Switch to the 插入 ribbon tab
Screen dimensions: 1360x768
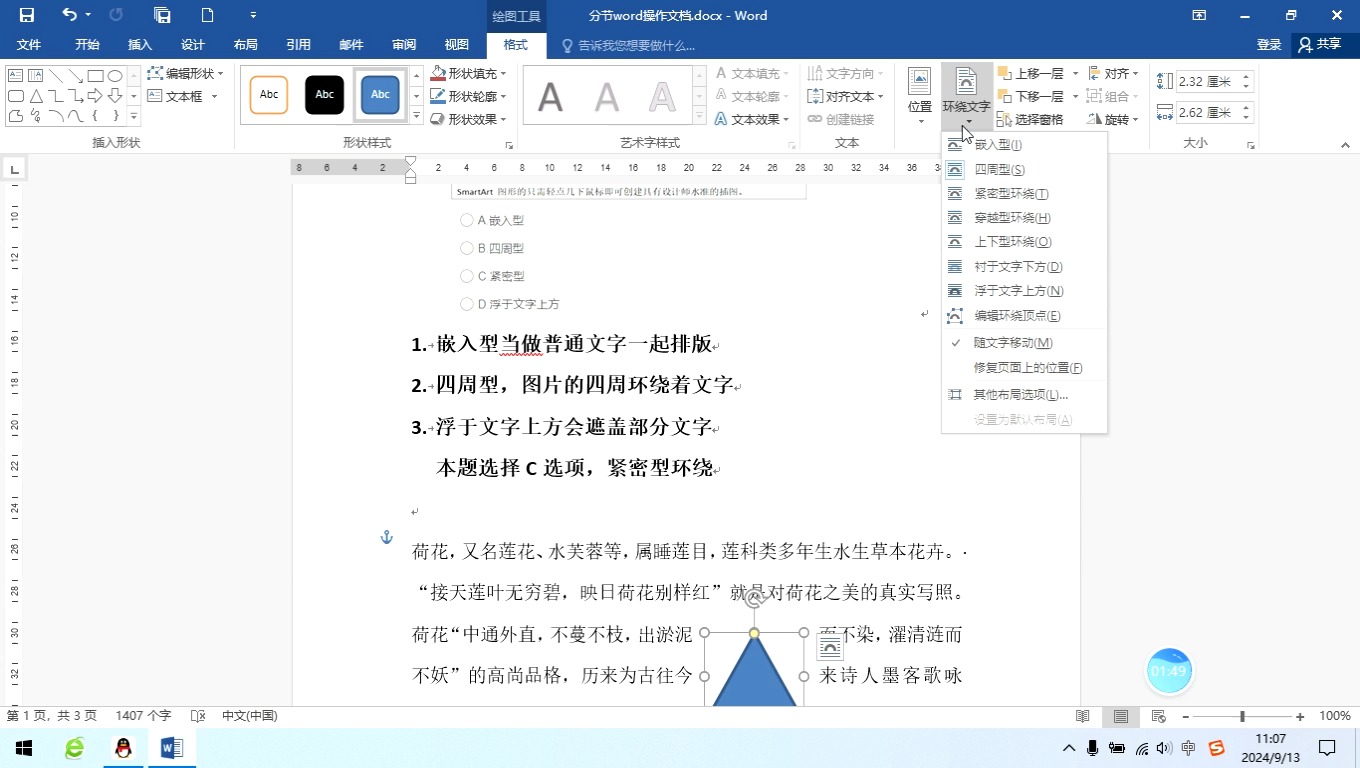140,45
